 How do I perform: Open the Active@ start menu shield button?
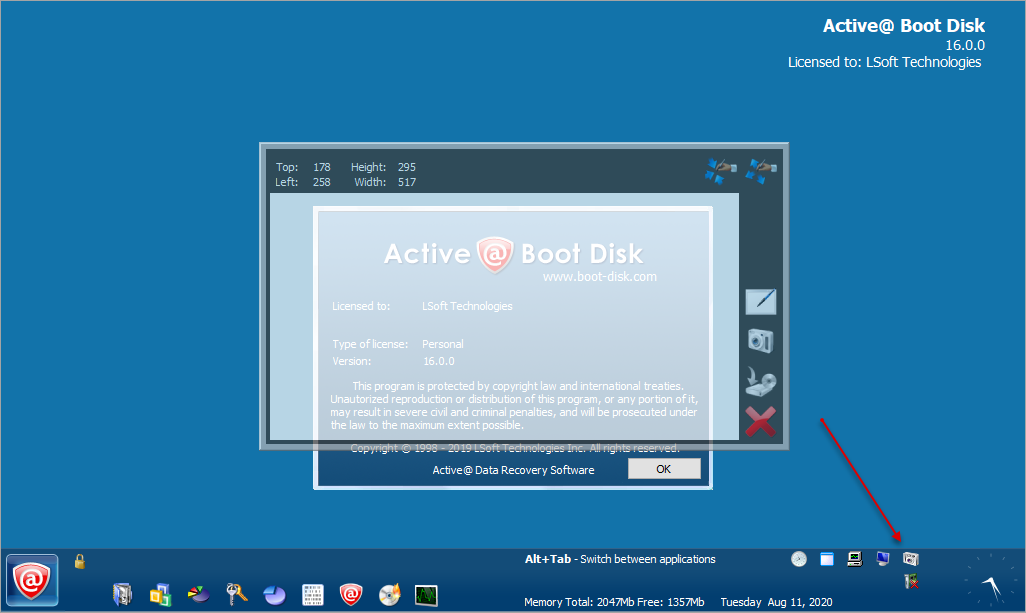click(32, 580)
